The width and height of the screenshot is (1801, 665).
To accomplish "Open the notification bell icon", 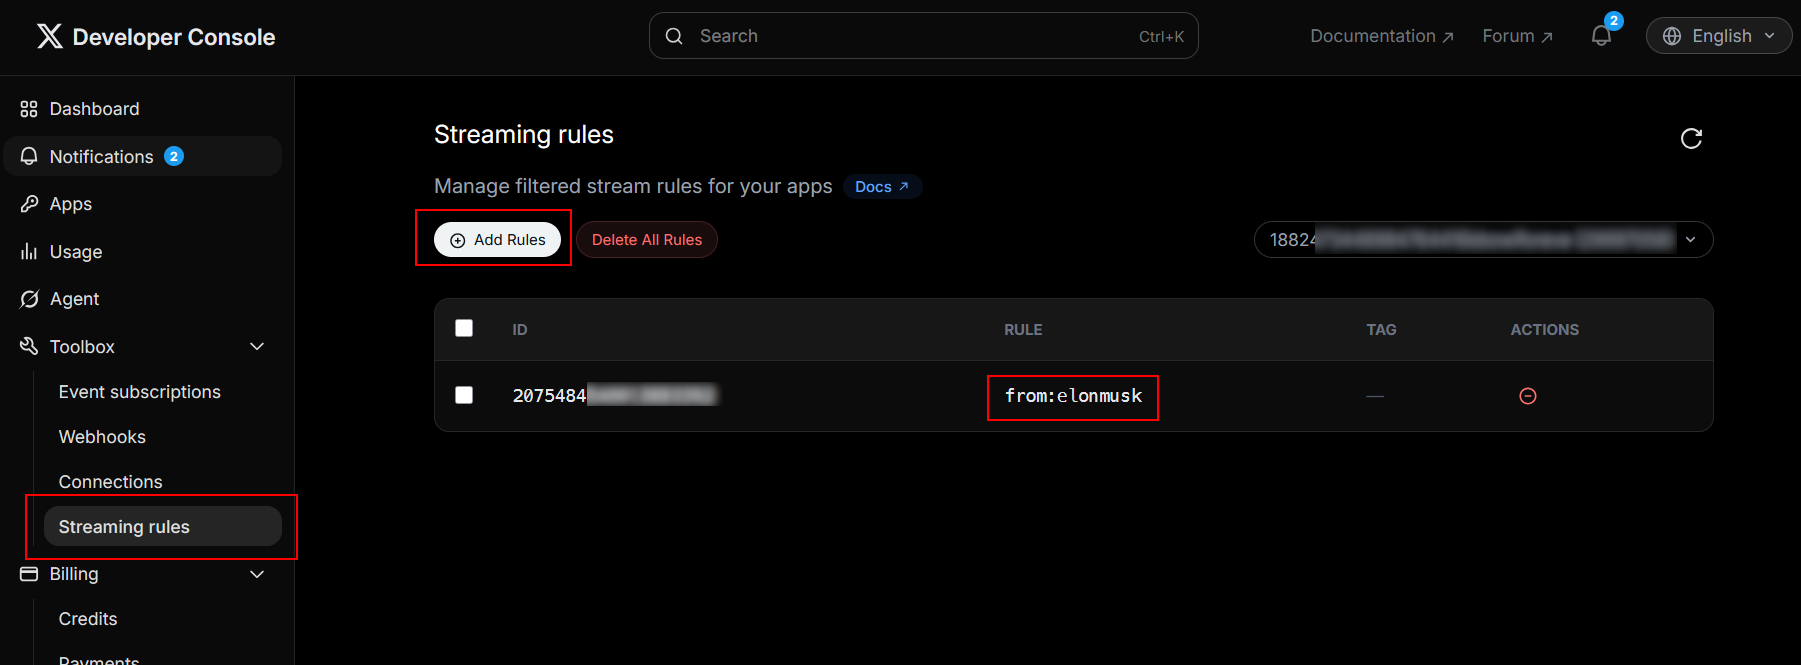I will tap(1601, 36).
